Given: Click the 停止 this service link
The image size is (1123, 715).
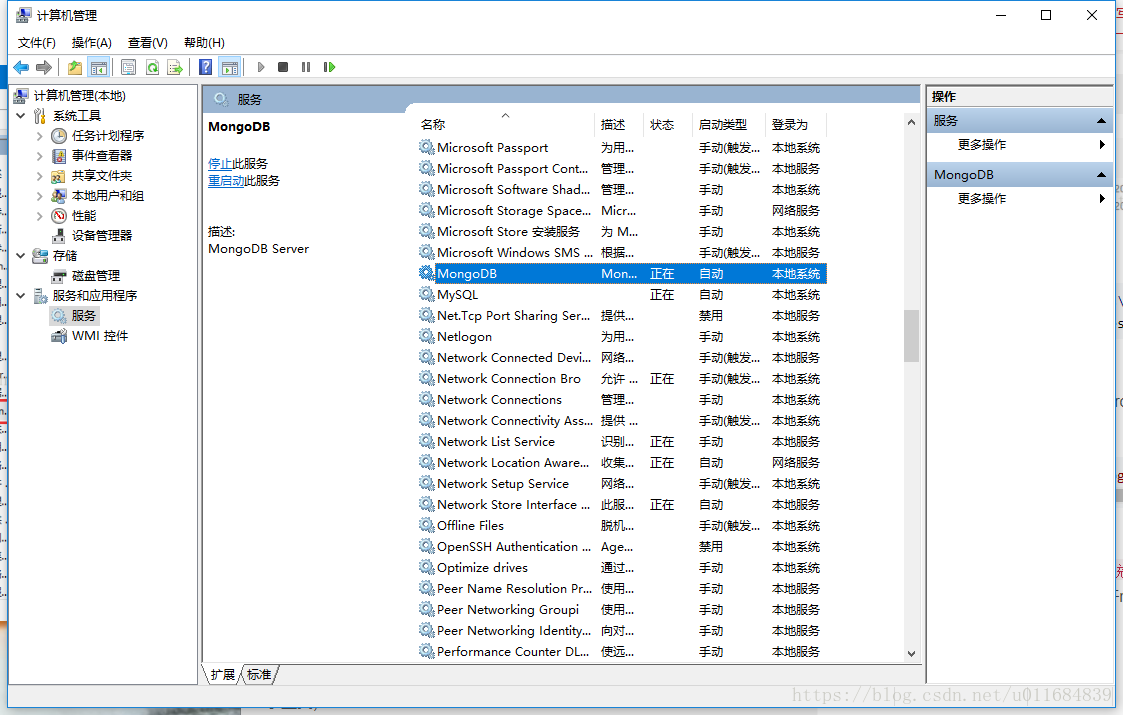Looking at the screenshot, I should [220, 164].
